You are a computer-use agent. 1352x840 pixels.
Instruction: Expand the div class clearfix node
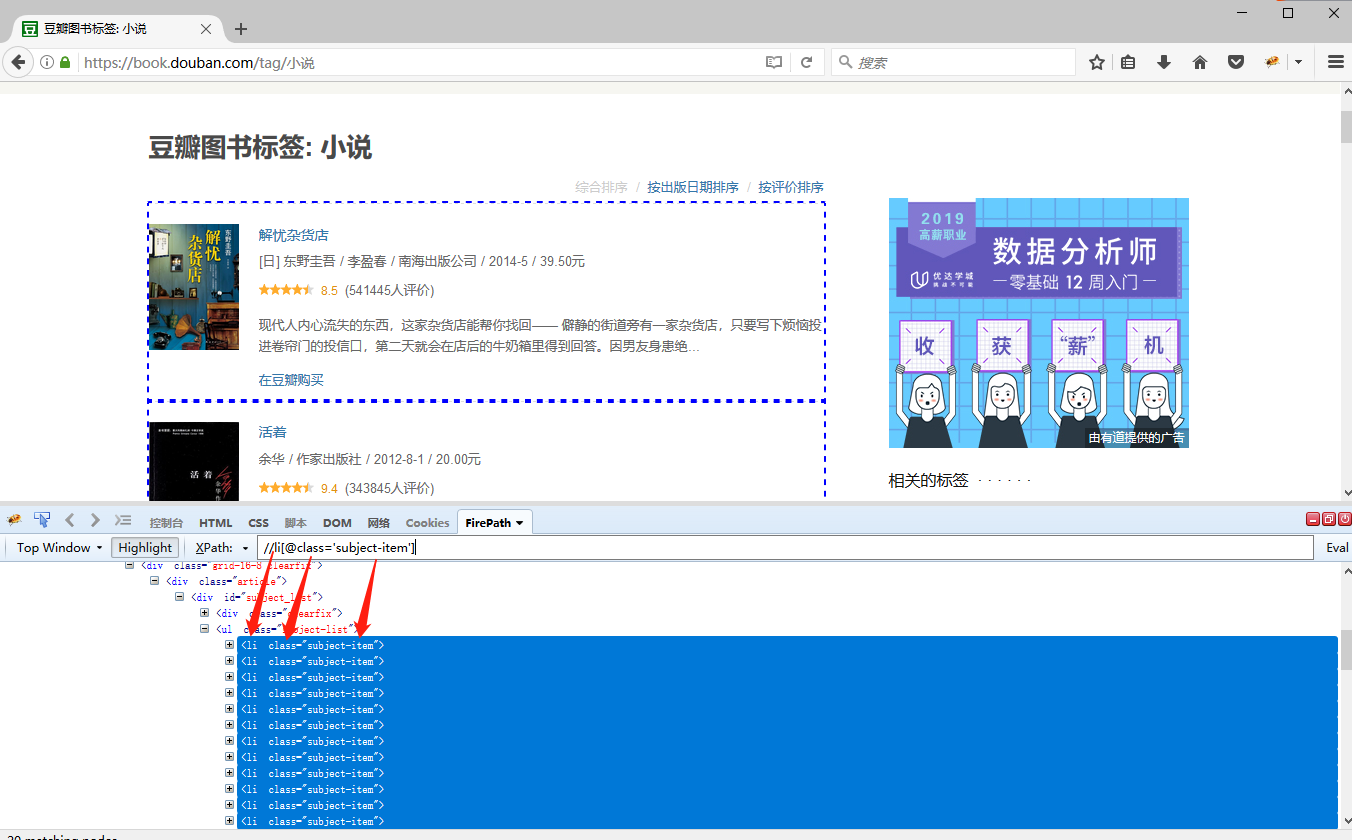pyautogui.click(x=205, y=613)
